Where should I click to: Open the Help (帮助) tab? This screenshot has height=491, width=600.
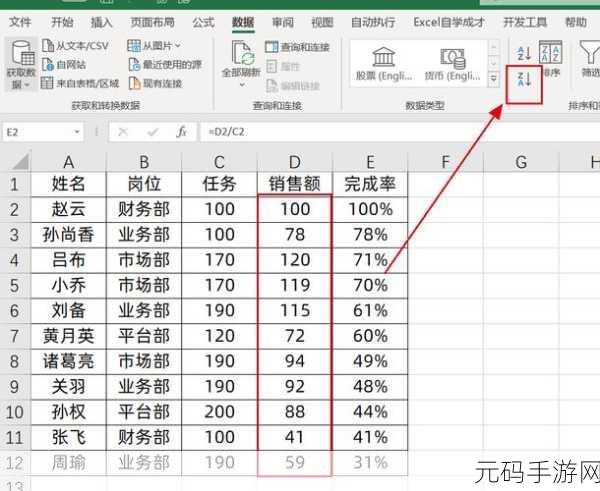(x=576, y=22)
